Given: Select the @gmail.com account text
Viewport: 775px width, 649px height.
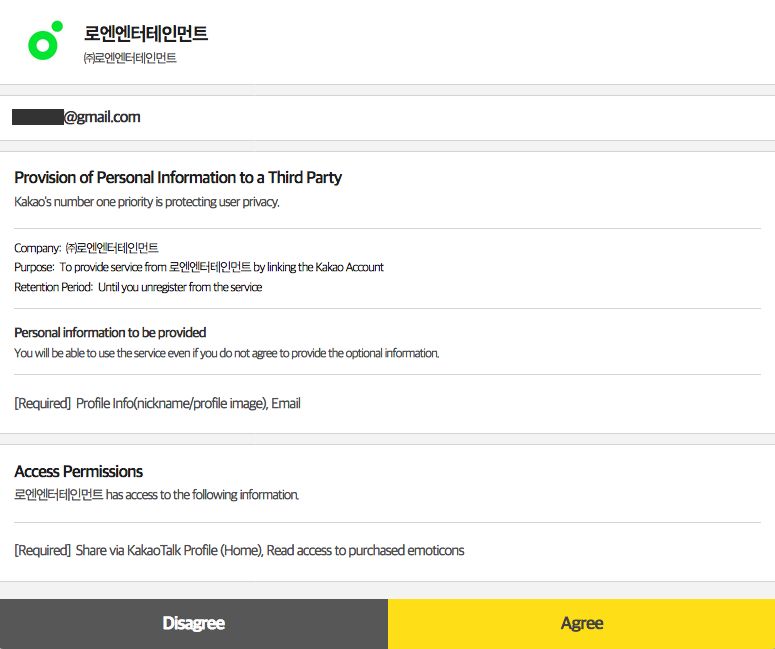Looking at the screenshot, I should (102, 117).
